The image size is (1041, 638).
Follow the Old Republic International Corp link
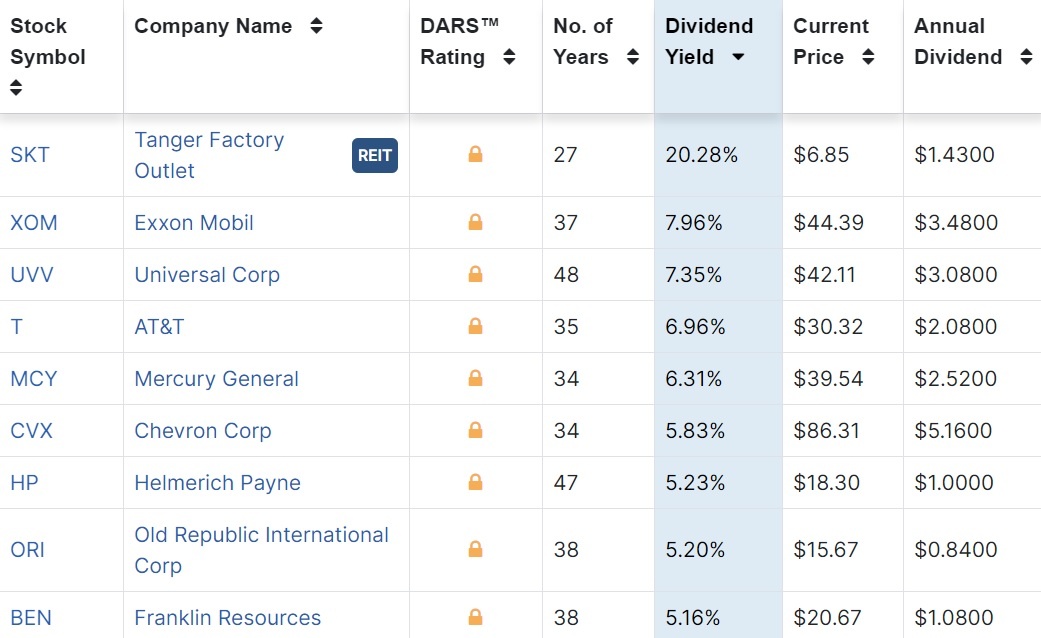[x=260, y=550]
